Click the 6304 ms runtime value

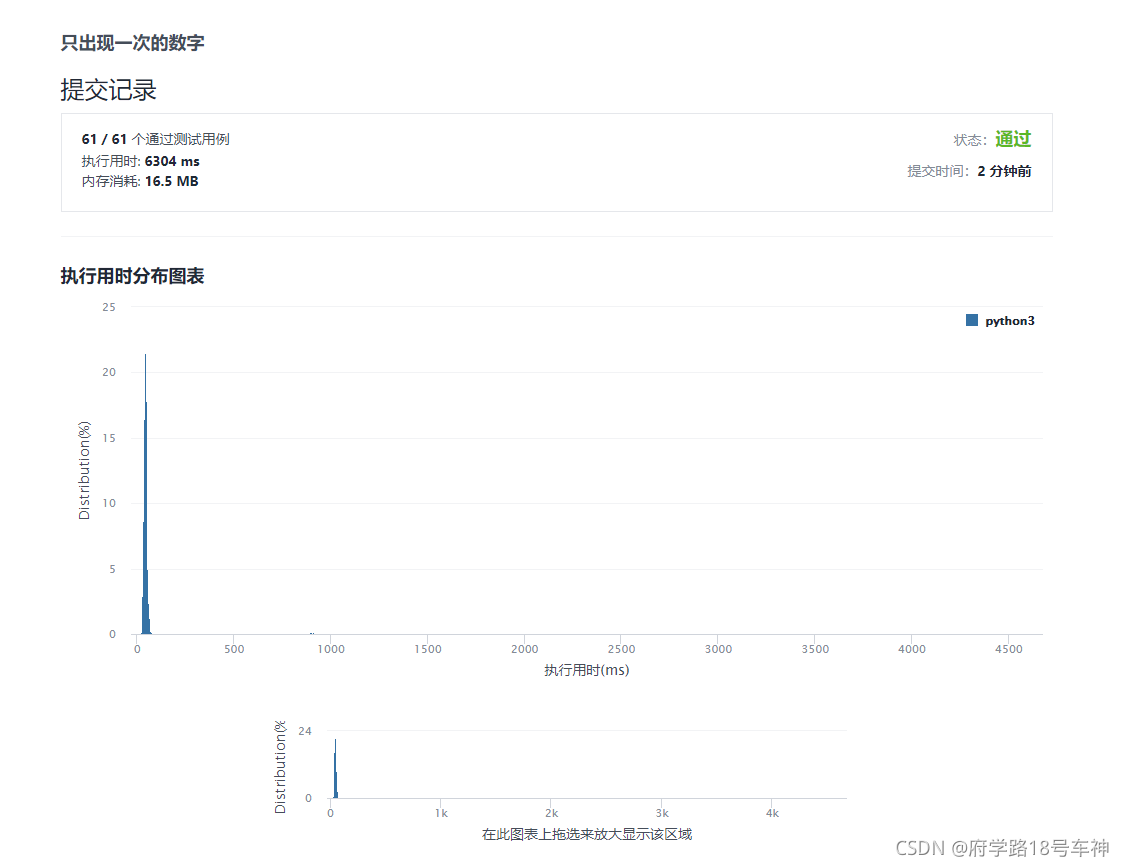pyautogui.click(x=172, y=161)
